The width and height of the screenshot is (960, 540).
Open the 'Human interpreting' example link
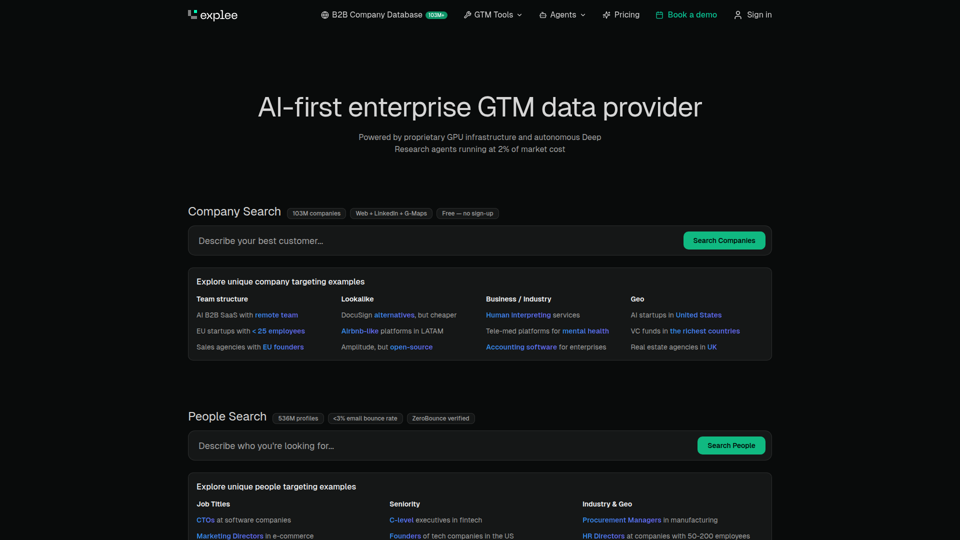[x=518, y=315]
